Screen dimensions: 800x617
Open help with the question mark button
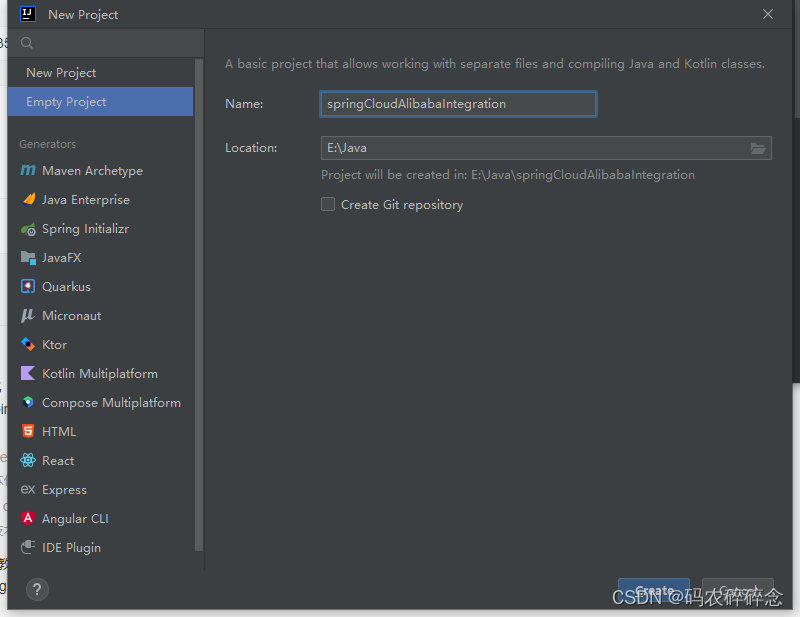point(37,589)
